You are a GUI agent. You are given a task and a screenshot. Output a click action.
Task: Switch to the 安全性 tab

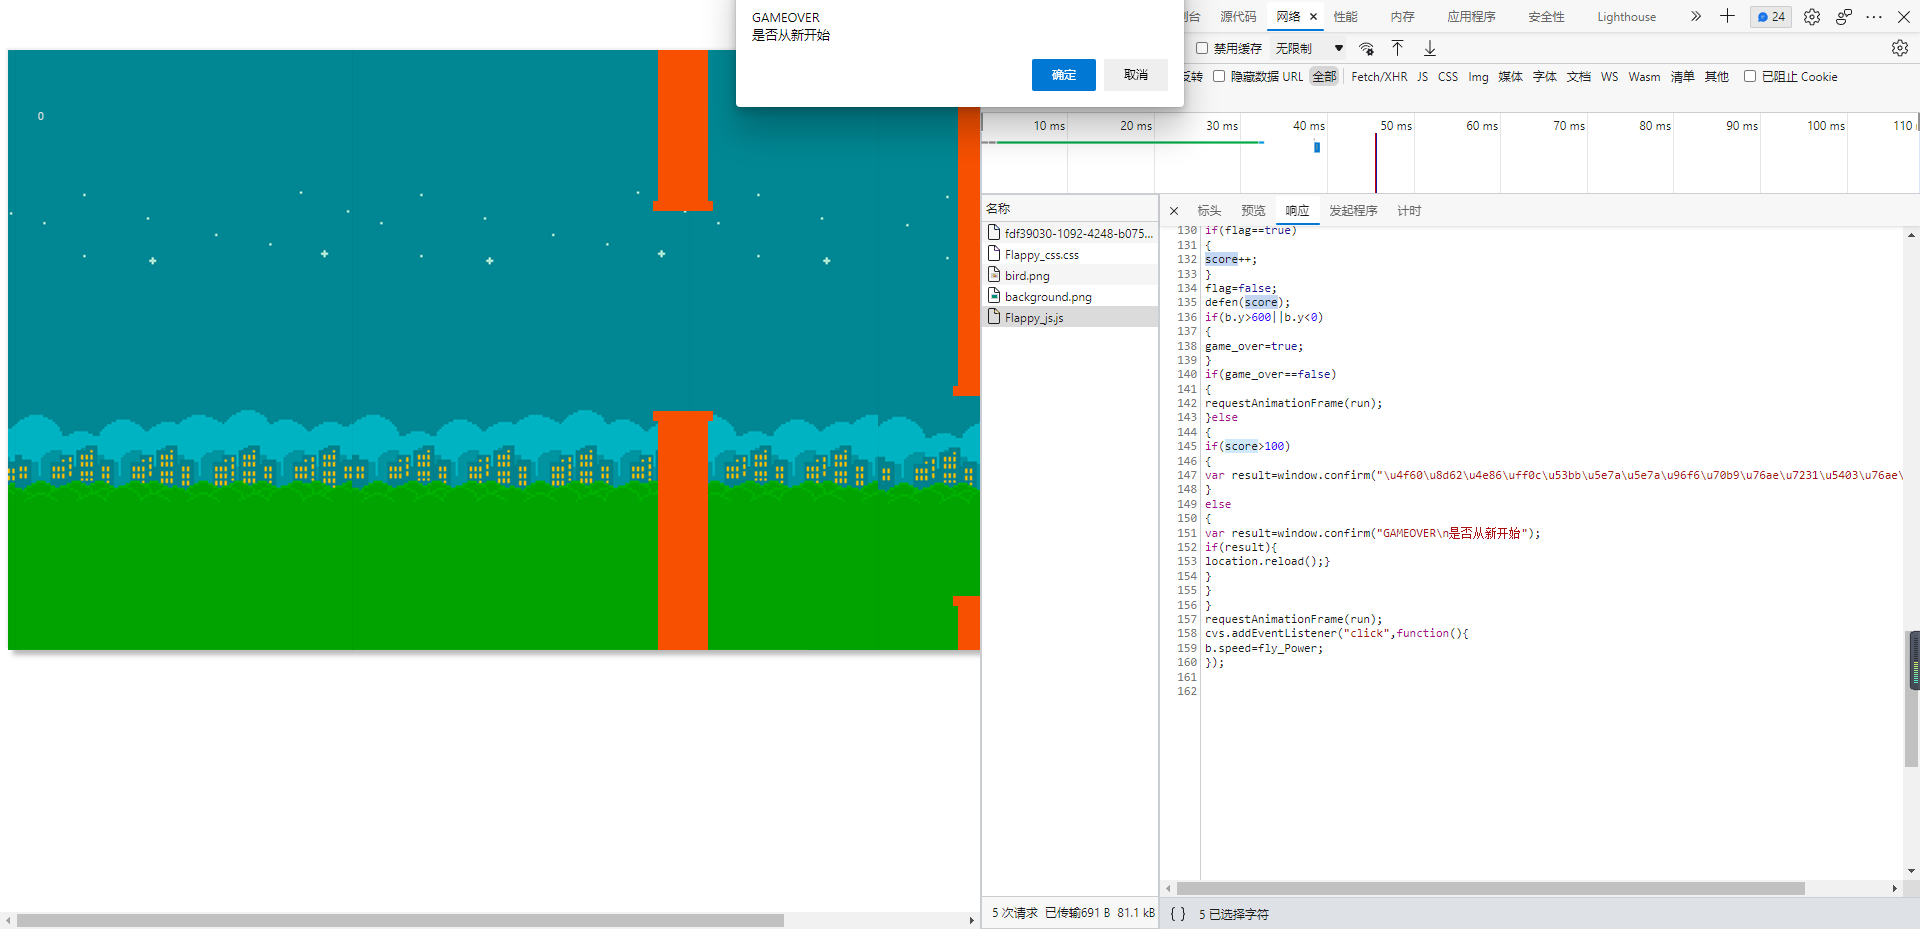(1546, 17)
